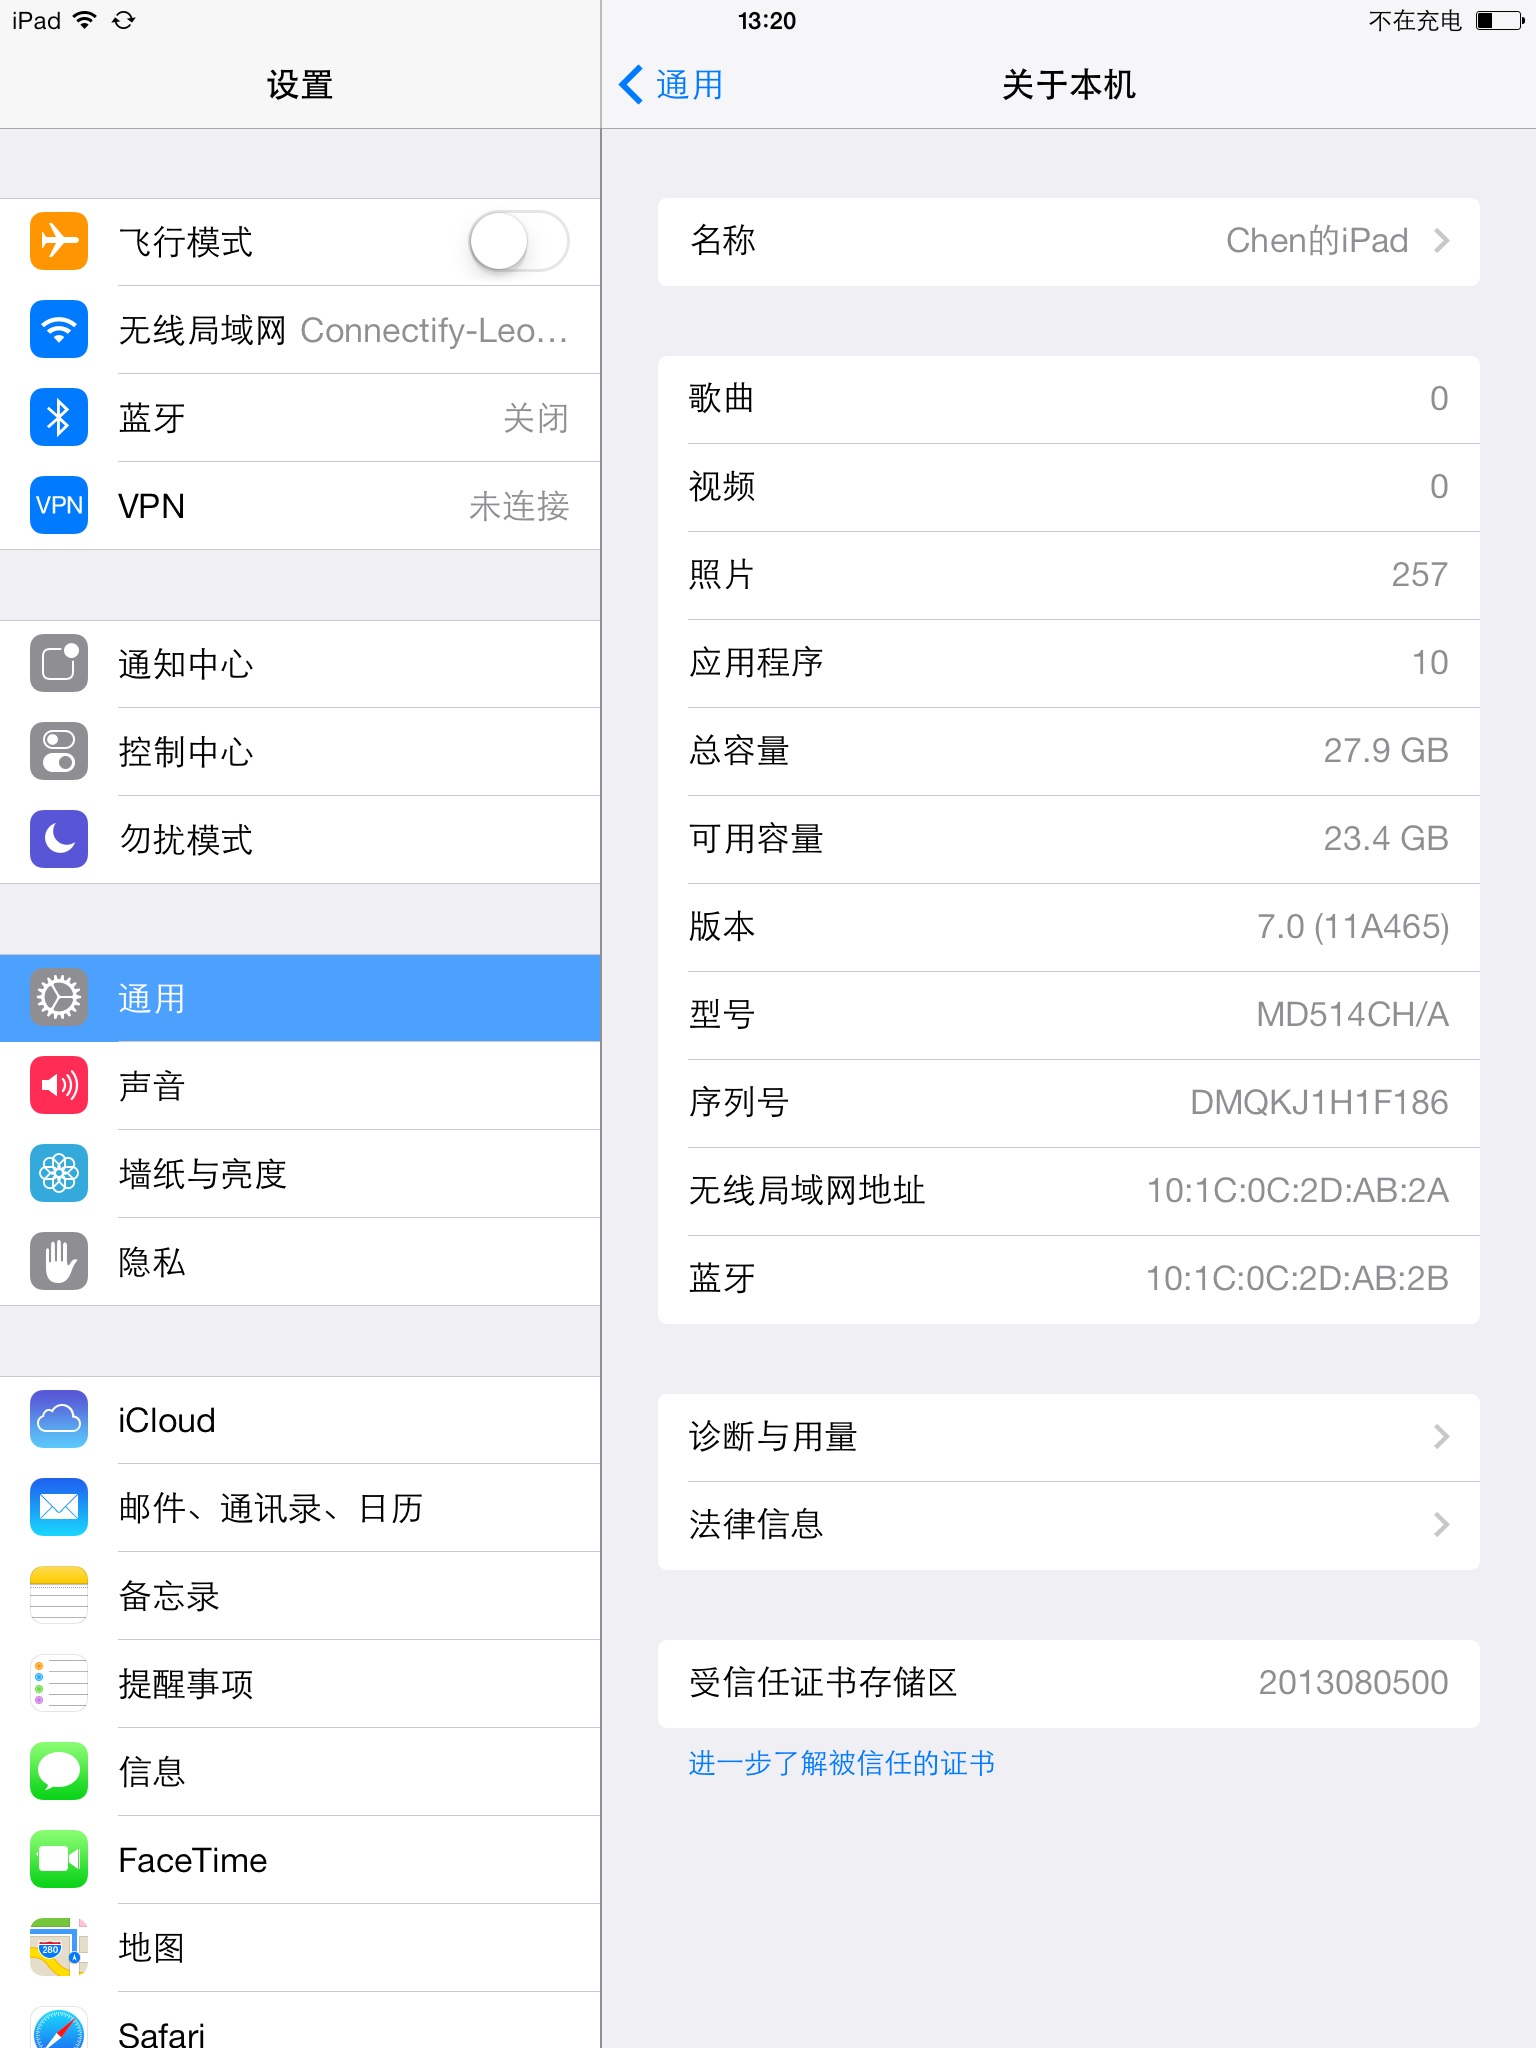Image resolution: width=1536 pixels, height=2048 pixels.
Task: Tap the 序列号 serial number row
Action: click(x=1068, y=1103)
